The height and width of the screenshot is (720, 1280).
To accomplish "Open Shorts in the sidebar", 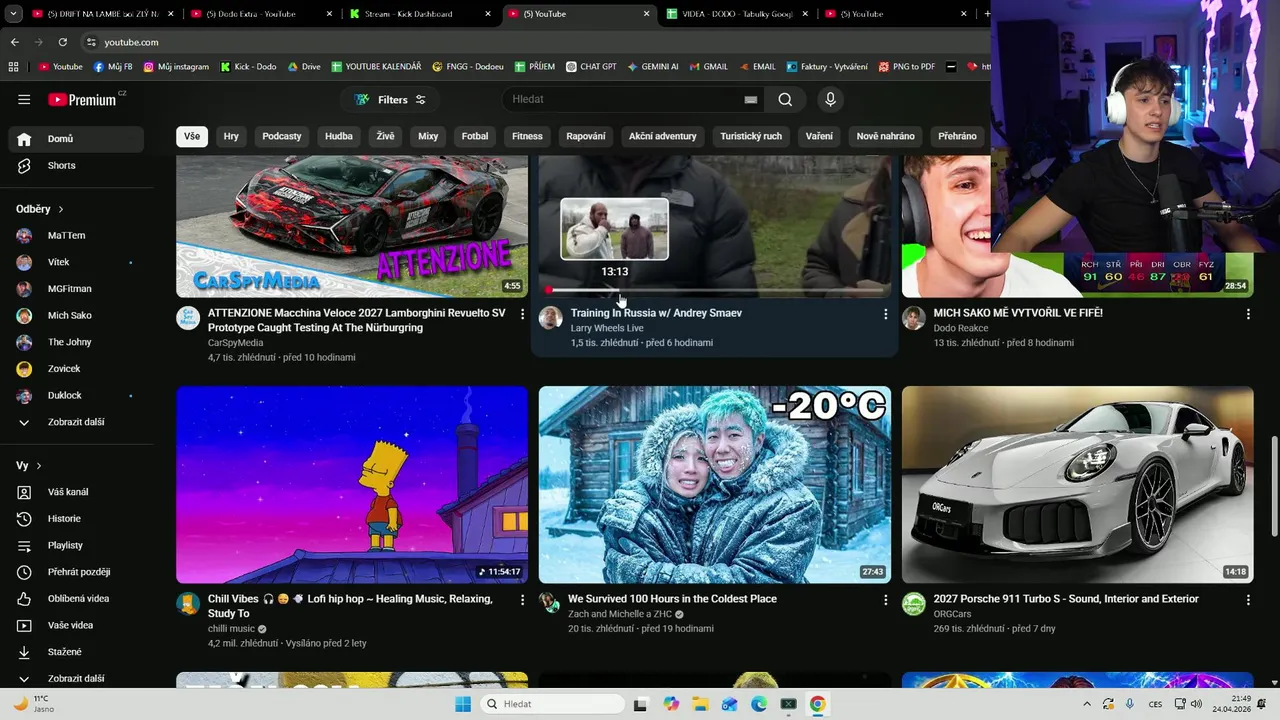I will [x=76, y=165].
